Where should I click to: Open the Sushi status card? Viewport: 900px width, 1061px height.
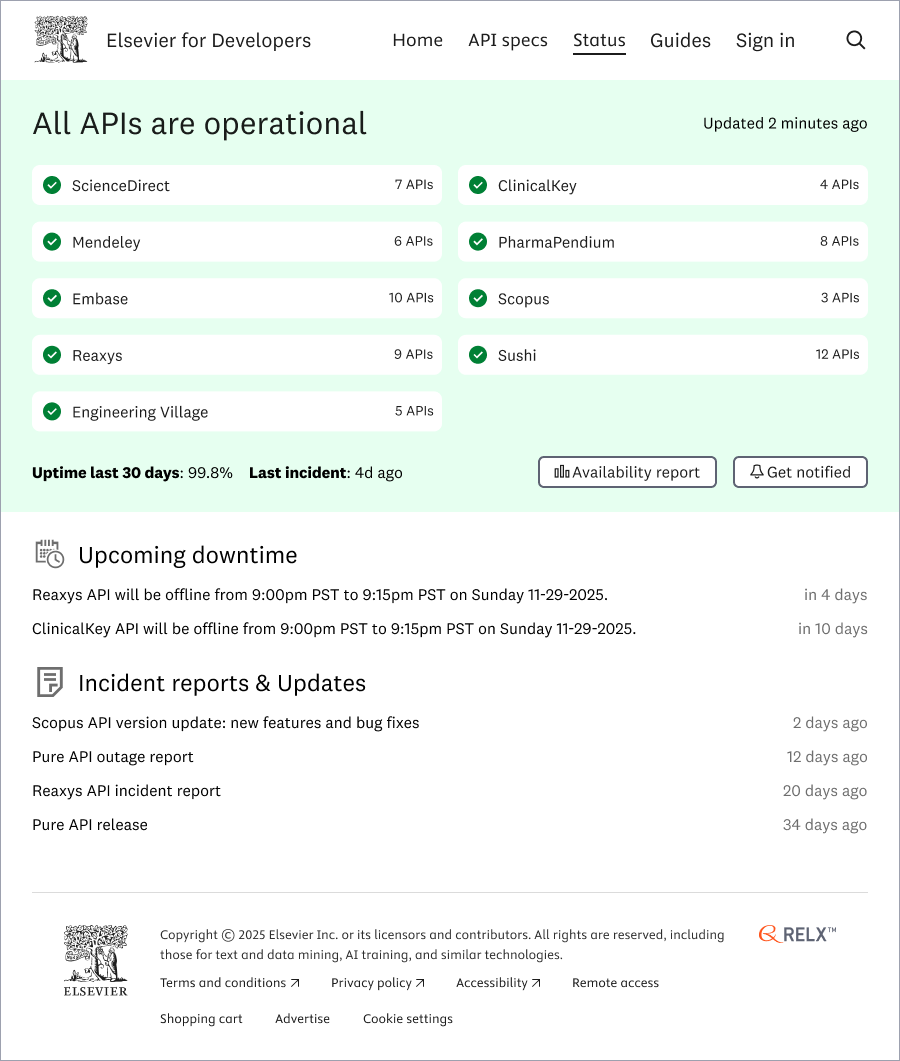(663, 355)
